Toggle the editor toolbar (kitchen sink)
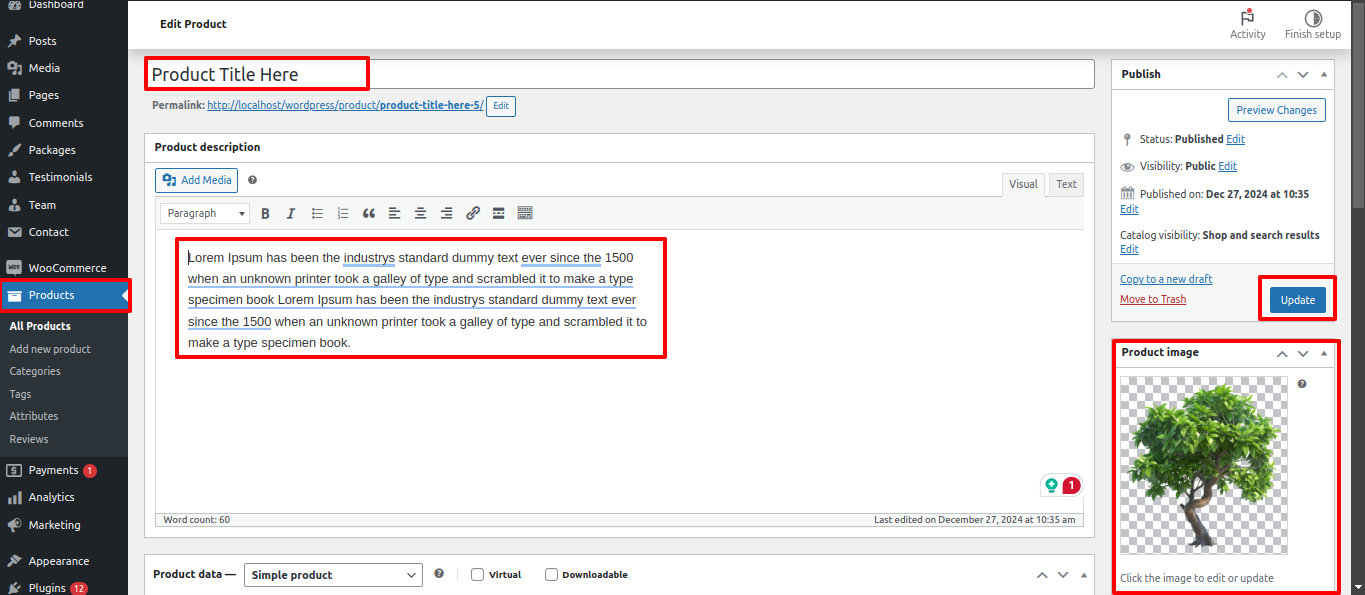 [525, 213]
